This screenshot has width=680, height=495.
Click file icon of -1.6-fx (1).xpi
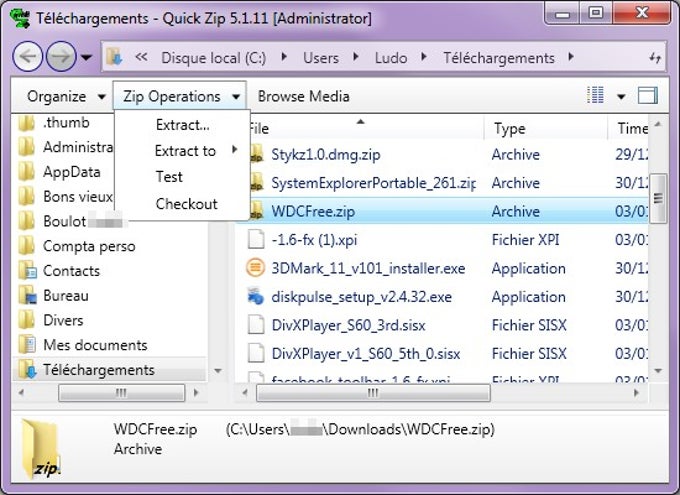[x=256, y=239]
